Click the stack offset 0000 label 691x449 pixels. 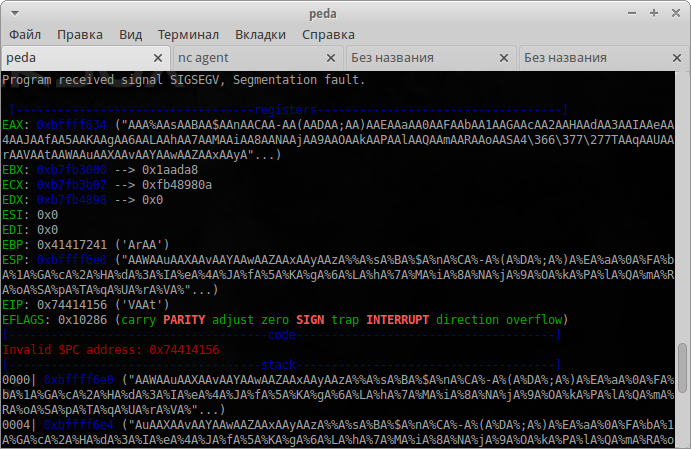16,380
